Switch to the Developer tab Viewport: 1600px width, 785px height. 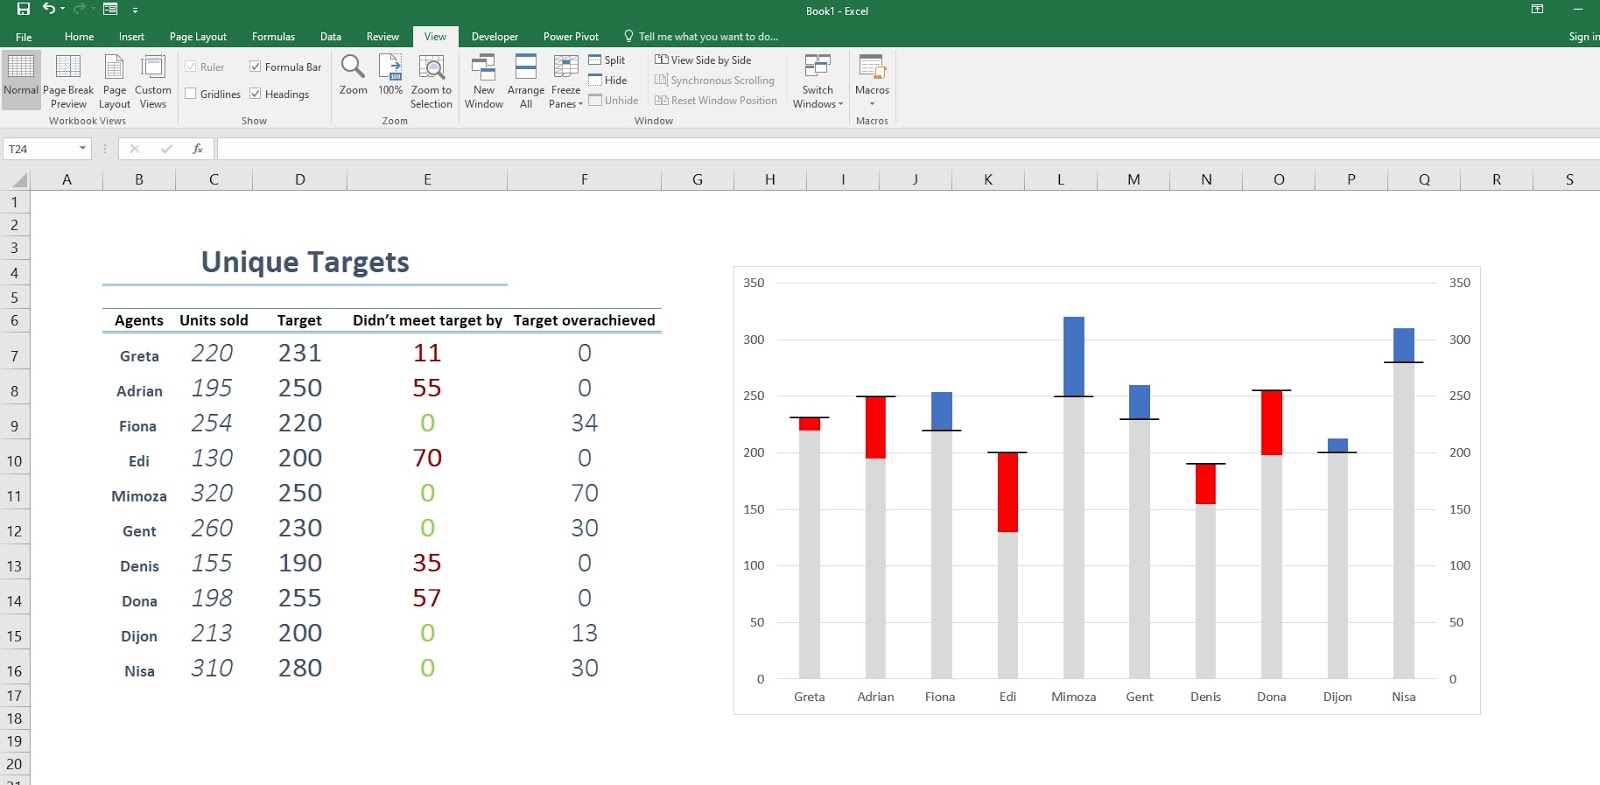point(495,36)
